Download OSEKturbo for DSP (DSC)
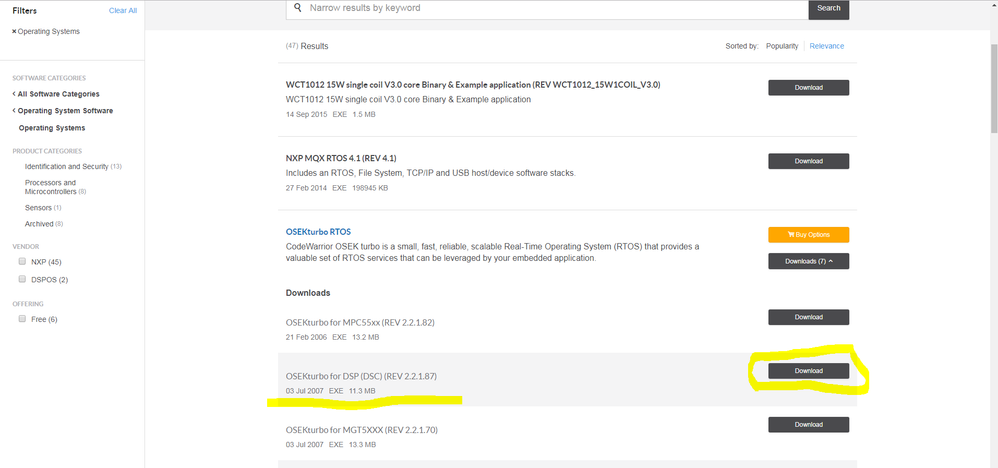Image resolution: width=998 pixels, height=468 pixels. coord(808,371)
